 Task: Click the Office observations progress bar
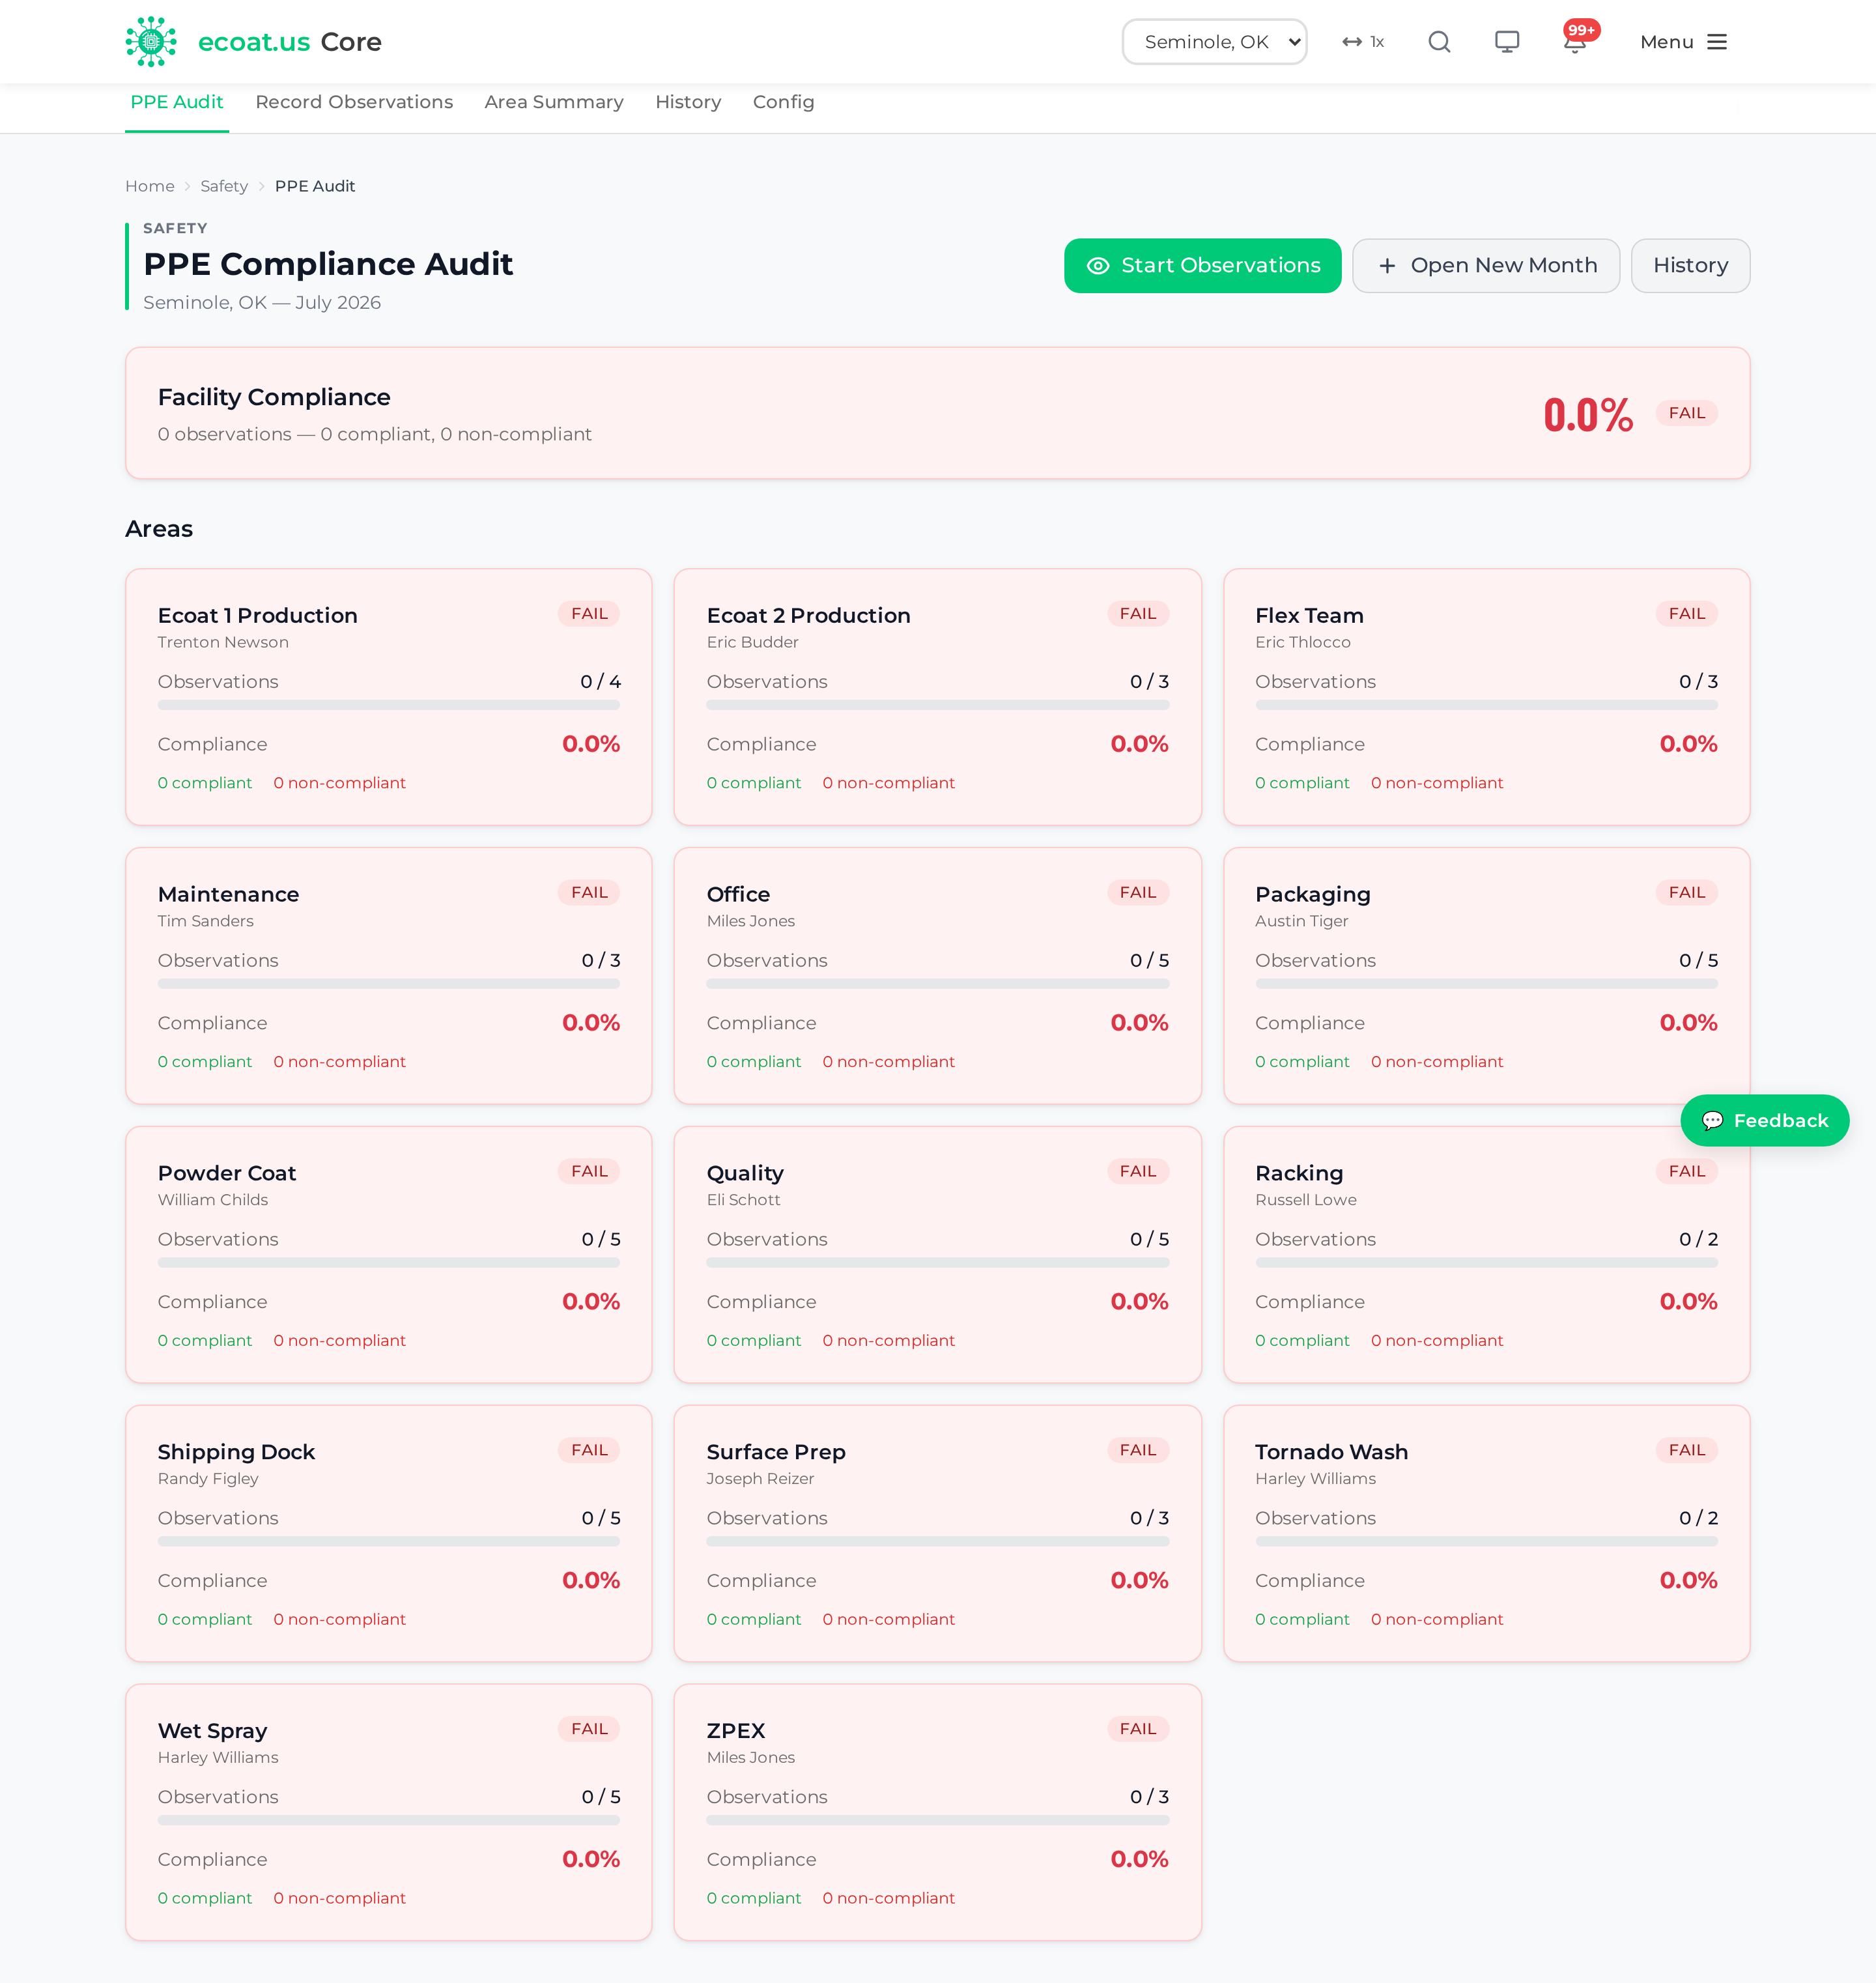pyautogui.click(x=937, y=984)
